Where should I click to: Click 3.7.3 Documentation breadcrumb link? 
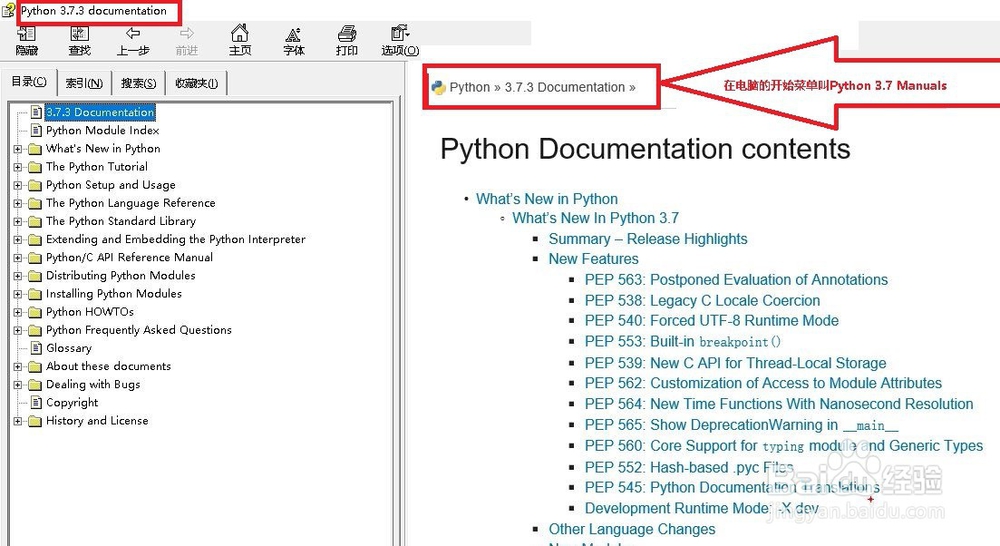(x=565, y=87)
